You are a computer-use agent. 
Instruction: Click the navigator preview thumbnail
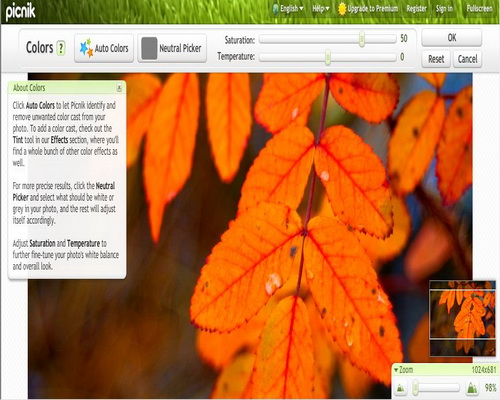point(463,318)
